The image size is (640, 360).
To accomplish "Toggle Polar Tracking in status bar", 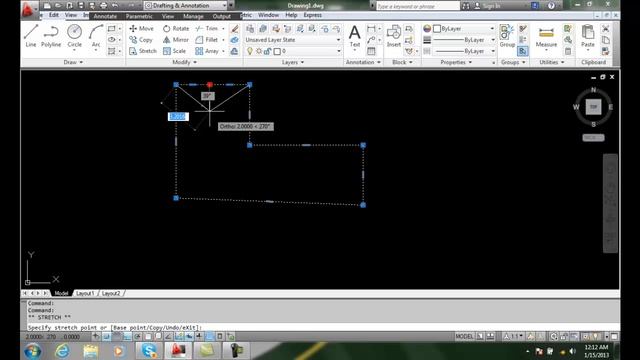I will [138, 337].
